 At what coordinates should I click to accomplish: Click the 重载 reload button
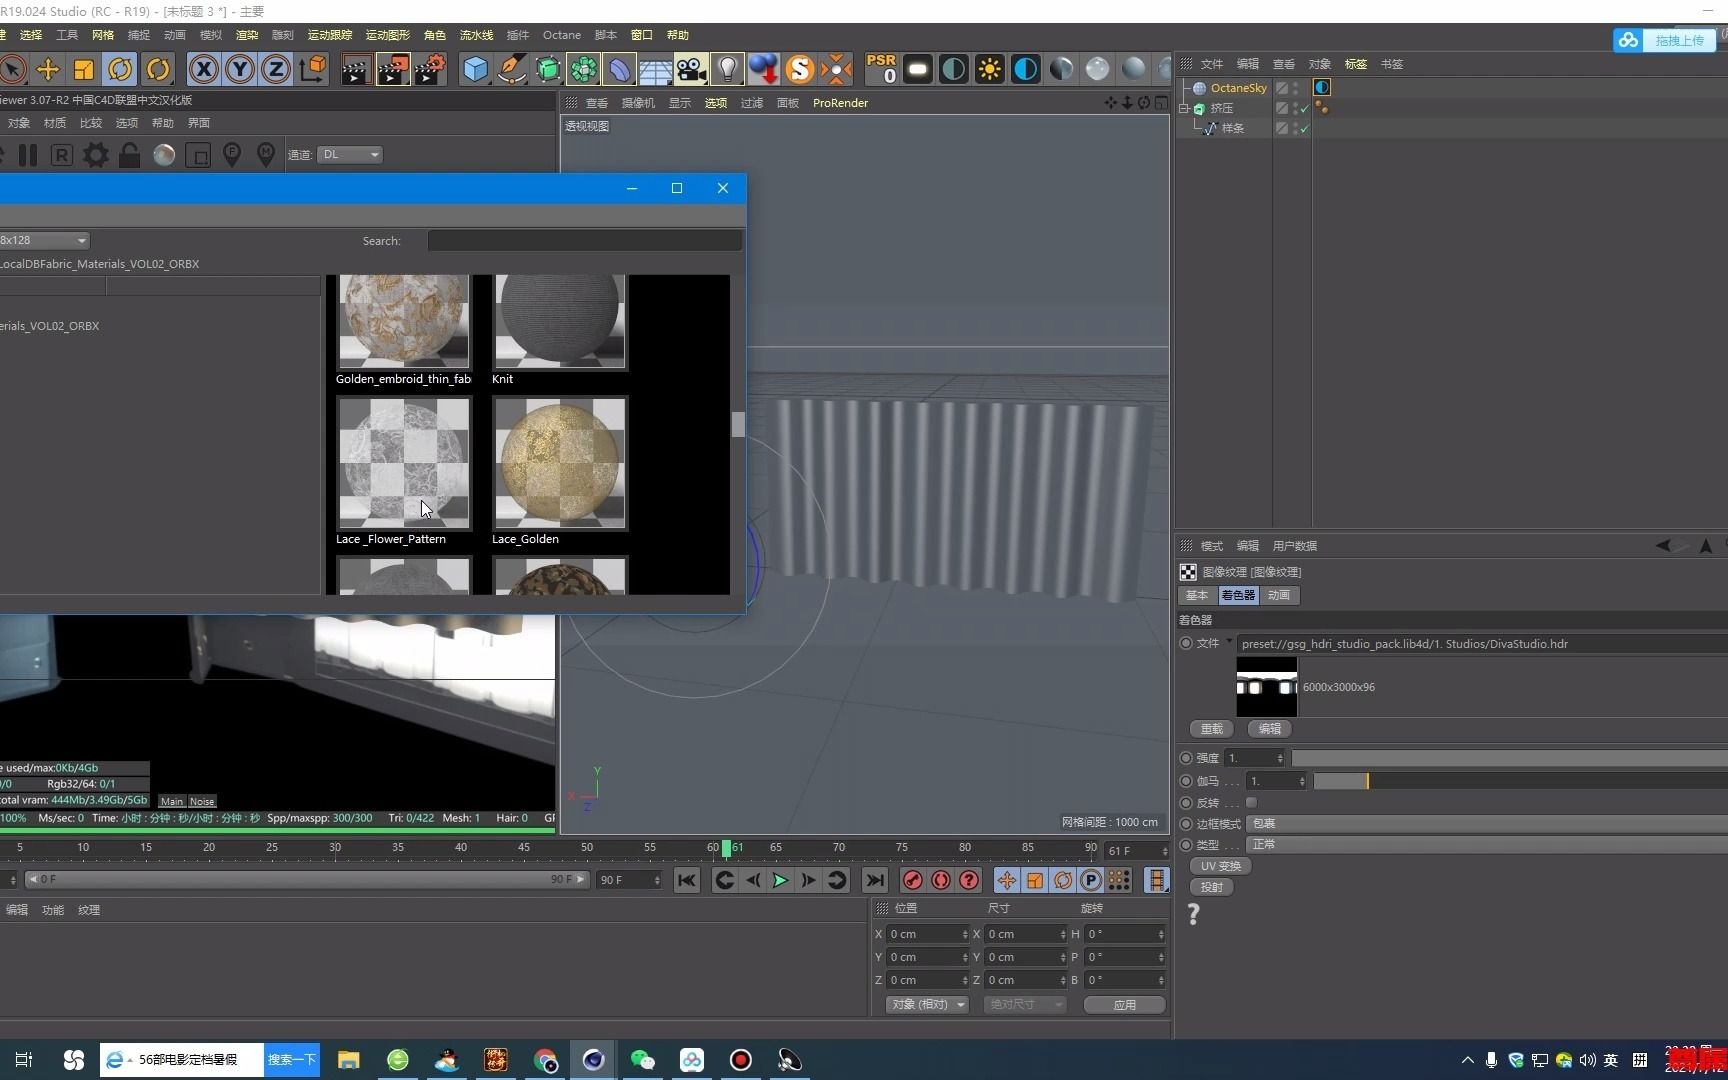click(1212, 729)
